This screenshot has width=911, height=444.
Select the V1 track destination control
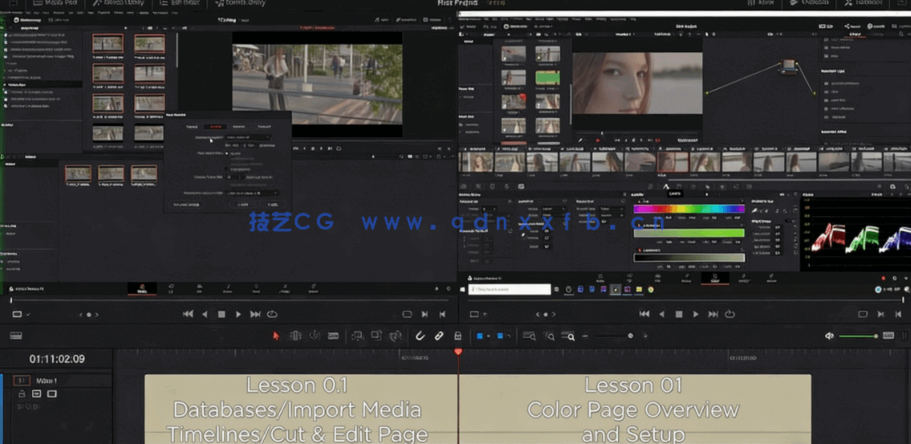[21, 381]
